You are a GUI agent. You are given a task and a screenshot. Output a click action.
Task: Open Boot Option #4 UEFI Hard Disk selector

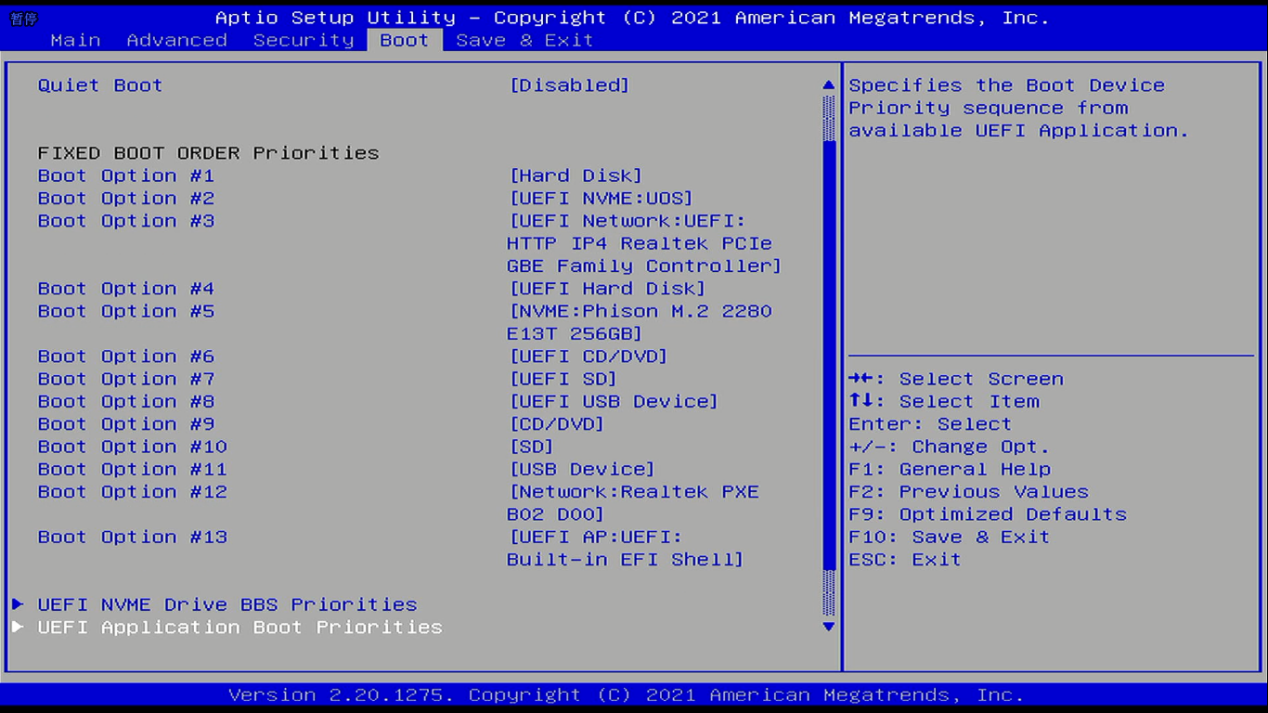[x=607, y=289]
